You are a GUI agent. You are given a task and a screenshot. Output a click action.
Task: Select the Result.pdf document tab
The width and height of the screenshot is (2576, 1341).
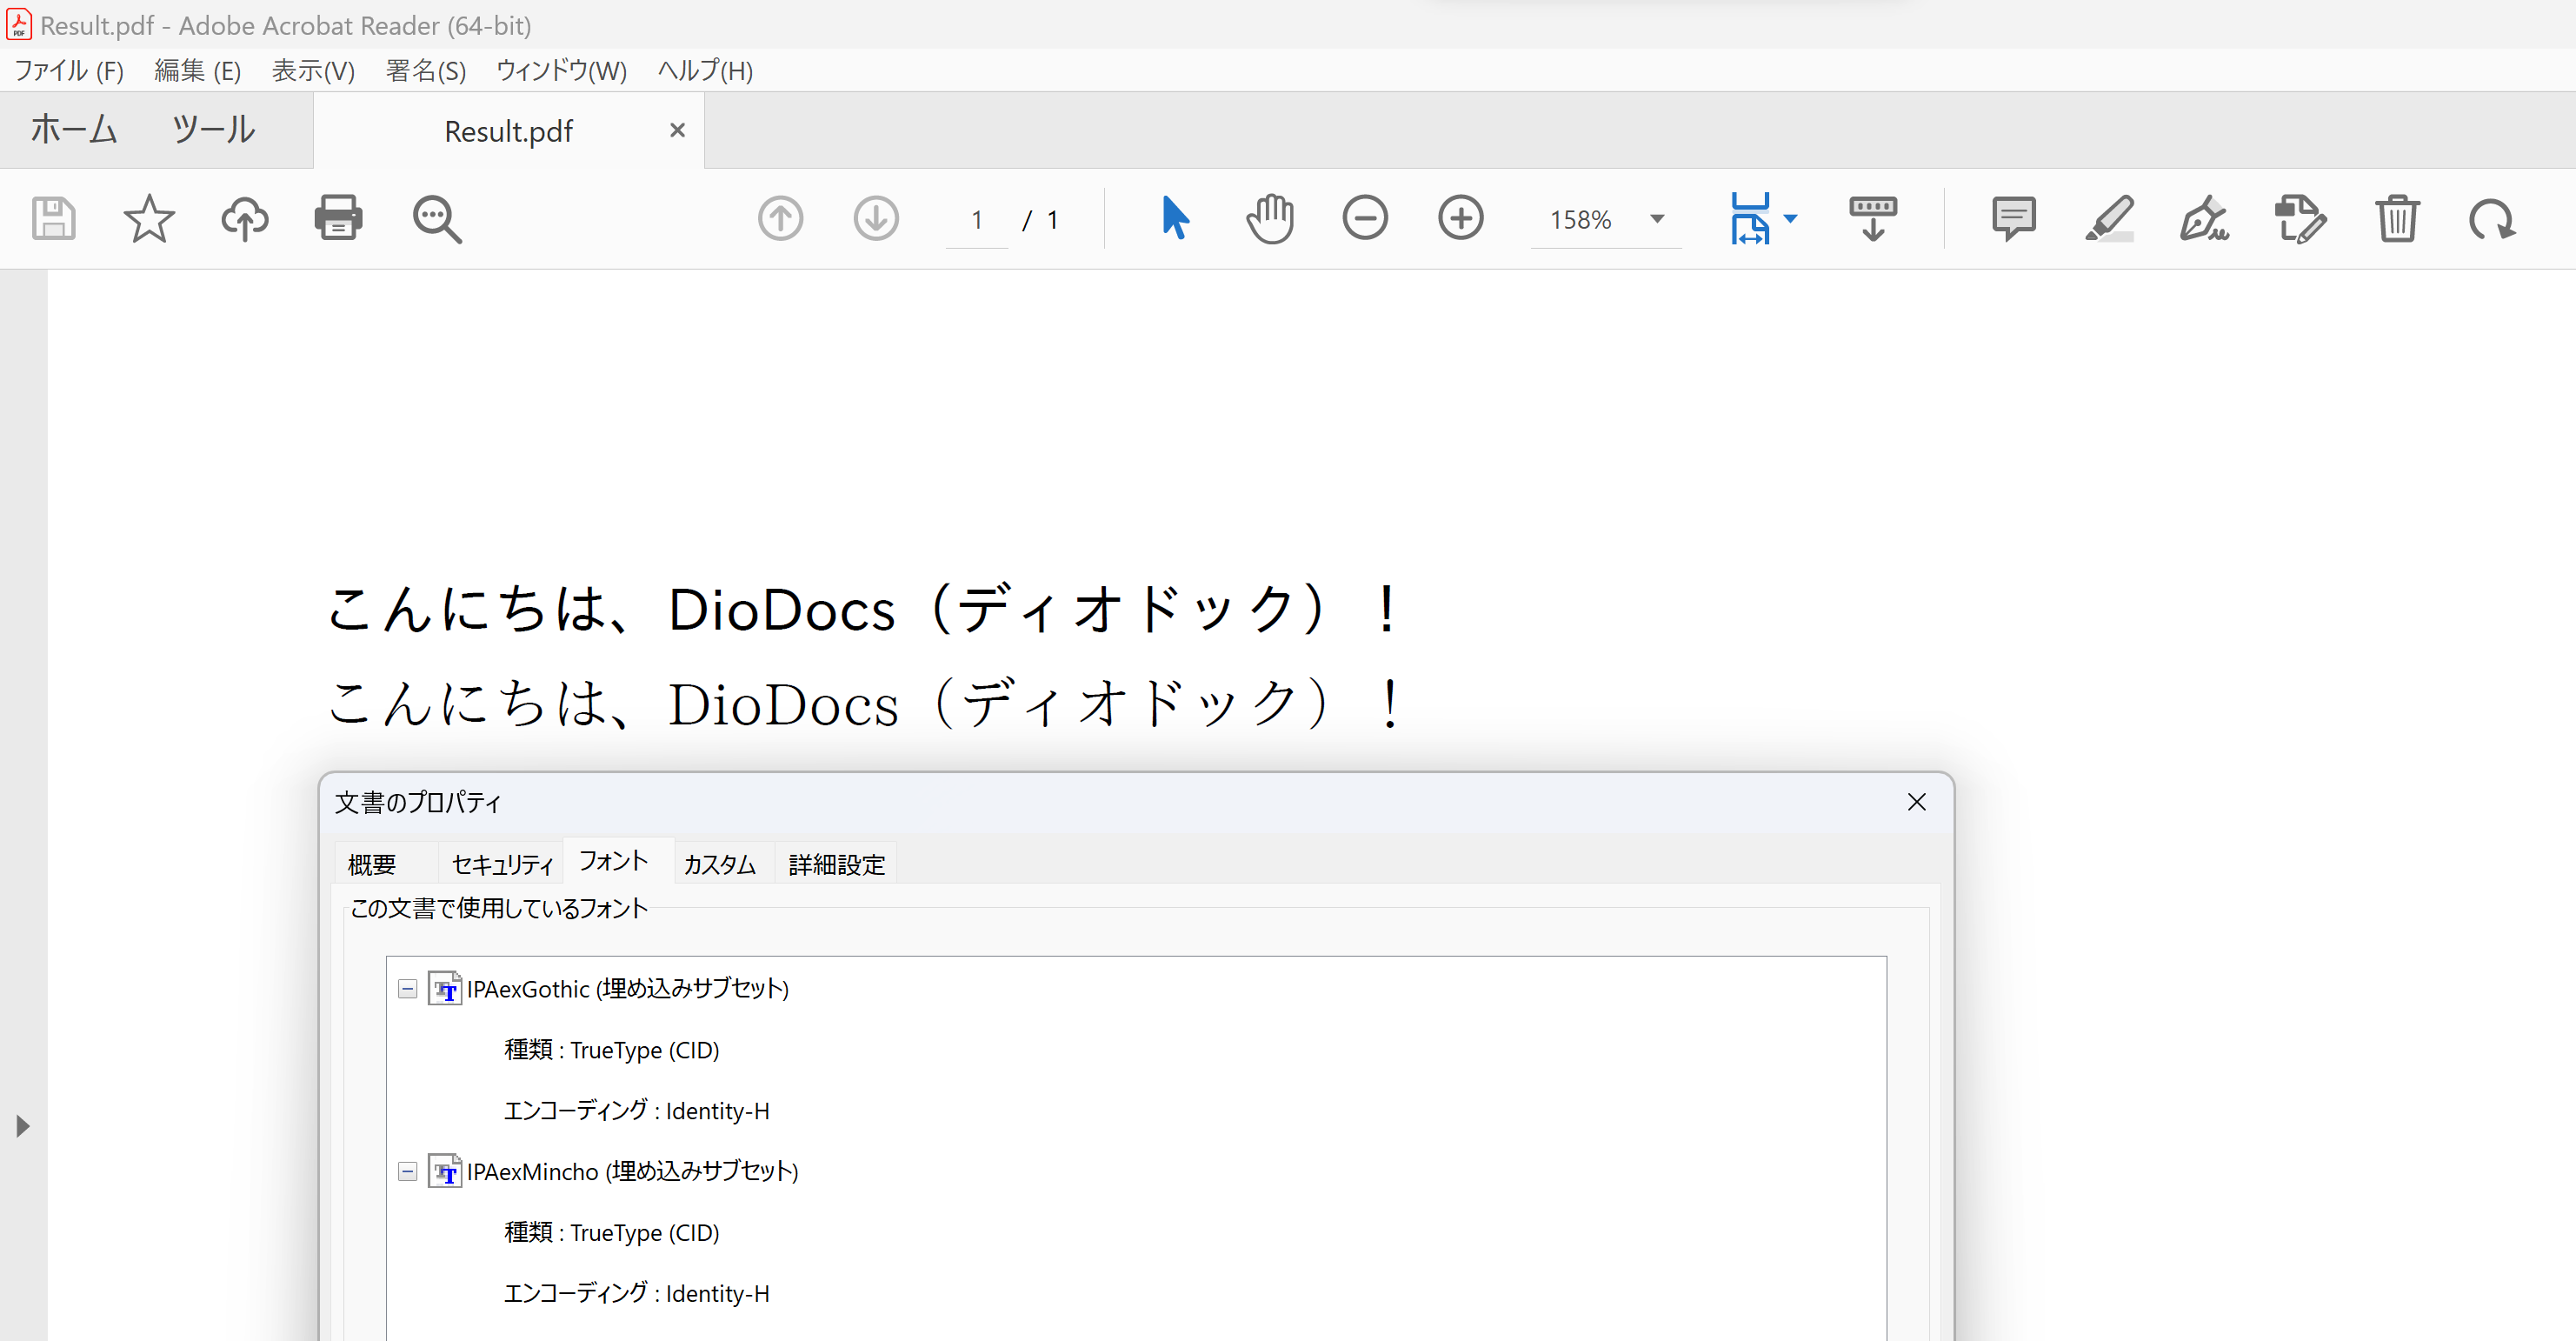[x=508, y=131]
